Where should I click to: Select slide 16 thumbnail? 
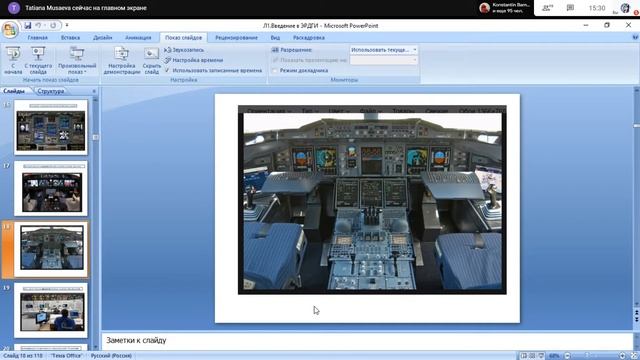[x=51, y=127]
